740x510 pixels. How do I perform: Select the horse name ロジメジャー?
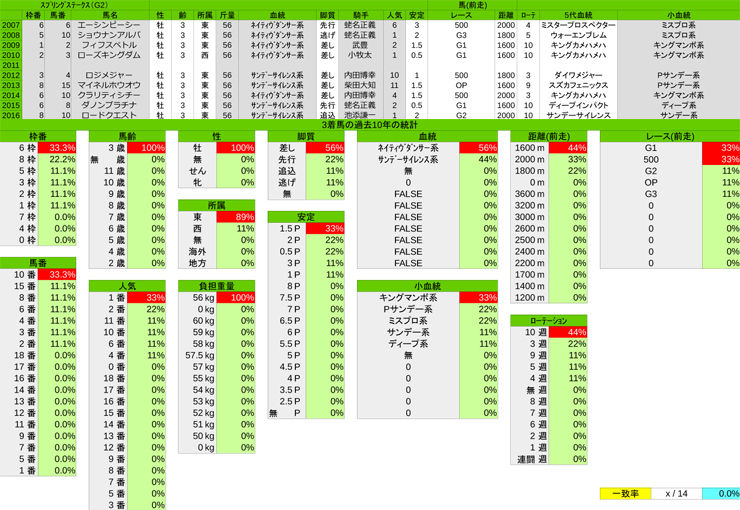(x=110, y=75)
